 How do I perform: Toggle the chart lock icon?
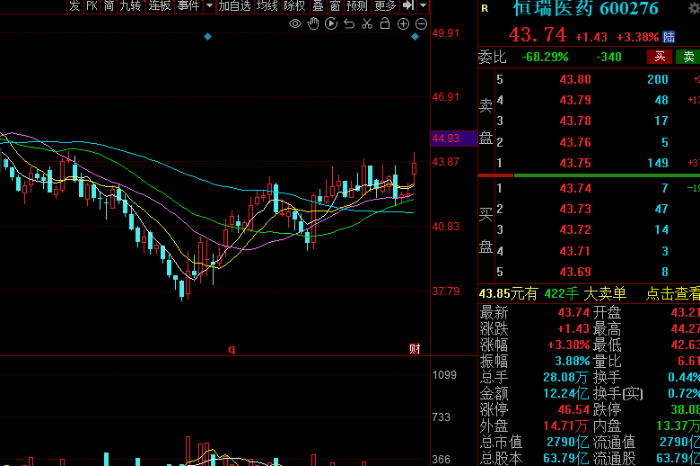click(385, 23)
